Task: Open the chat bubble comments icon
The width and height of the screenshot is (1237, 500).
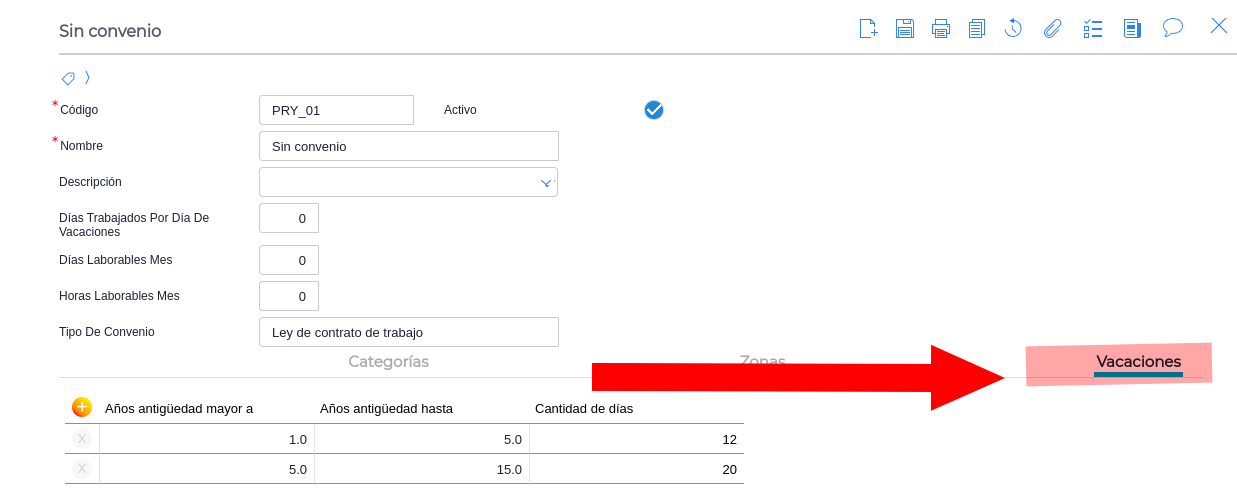Action: (1173, 28)
